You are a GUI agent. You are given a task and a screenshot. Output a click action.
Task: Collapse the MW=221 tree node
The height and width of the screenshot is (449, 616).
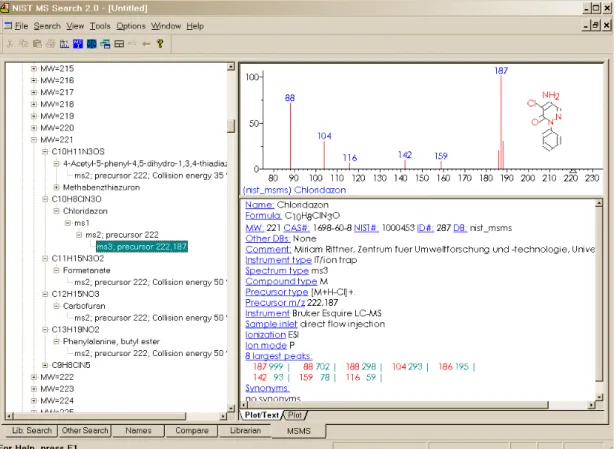coord(34,139)
